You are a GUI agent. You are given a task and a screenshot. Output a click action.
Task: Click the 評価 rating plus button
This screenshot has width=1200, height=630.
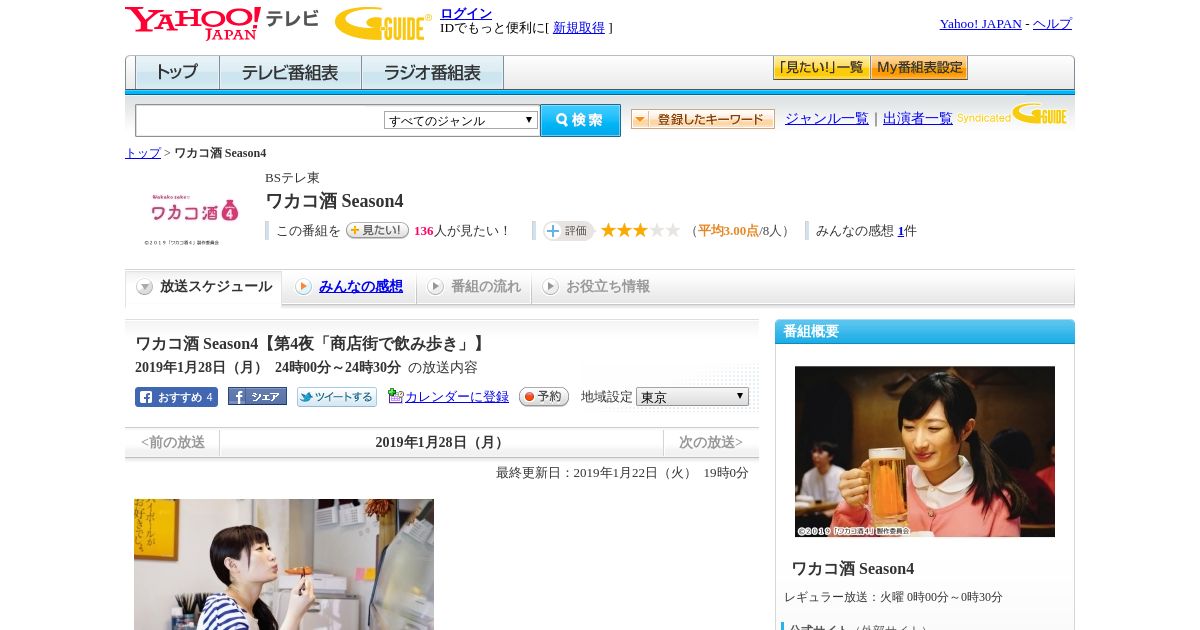coord(568,231)
